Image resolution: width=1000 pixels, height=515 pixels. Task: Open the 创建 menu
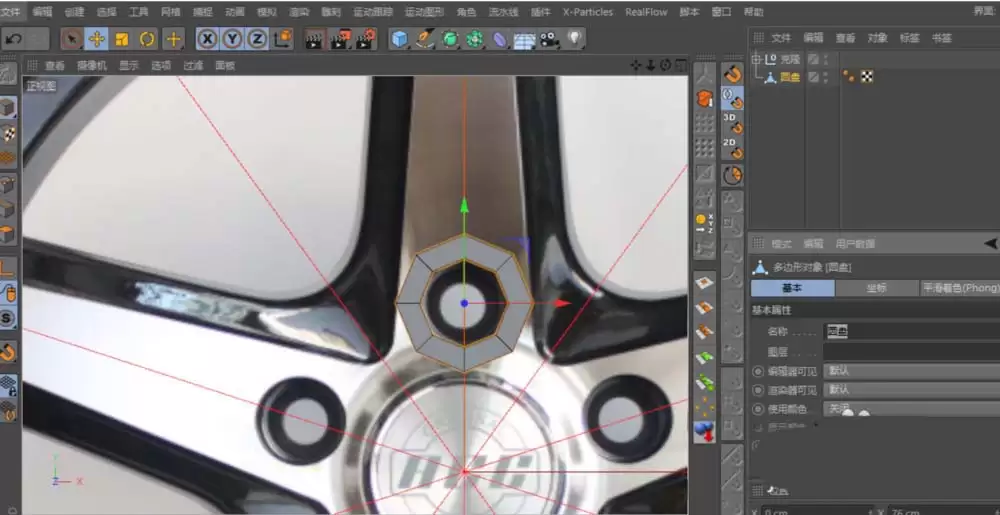[x=74, y=11]
